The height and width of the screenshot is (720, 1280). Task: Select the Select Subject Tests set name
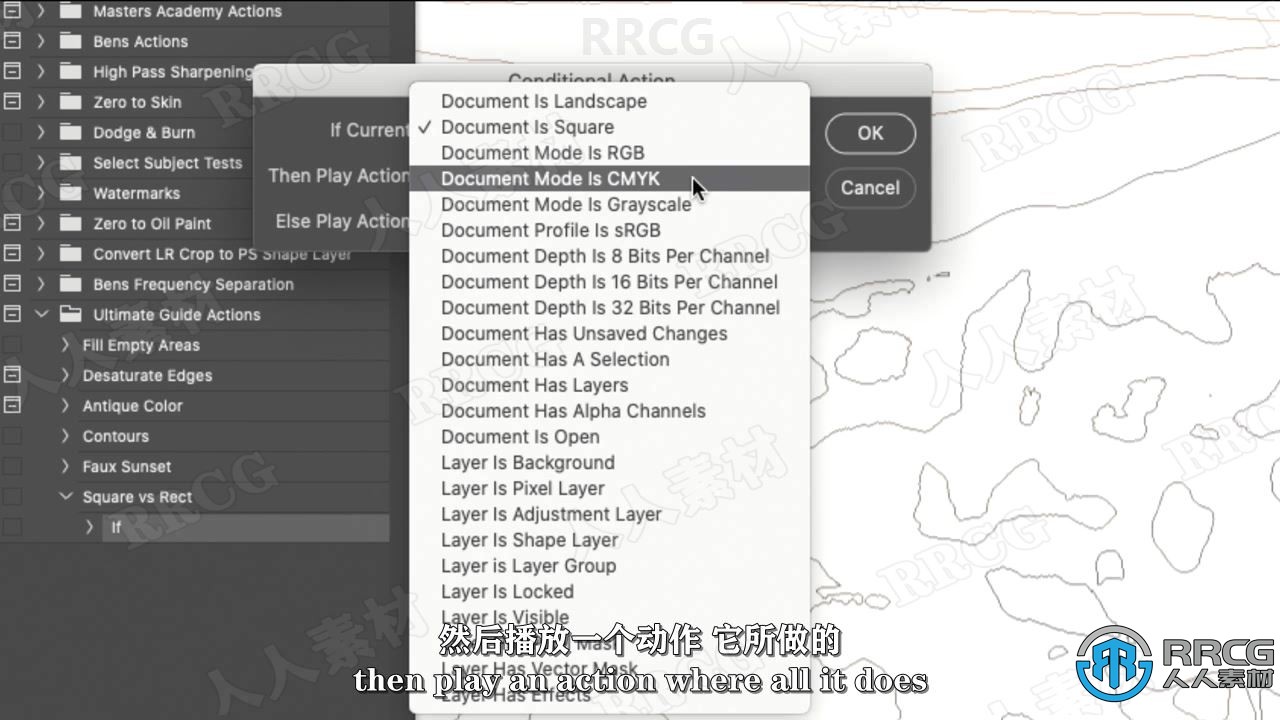pyautogui.click(x=168, y=163)
